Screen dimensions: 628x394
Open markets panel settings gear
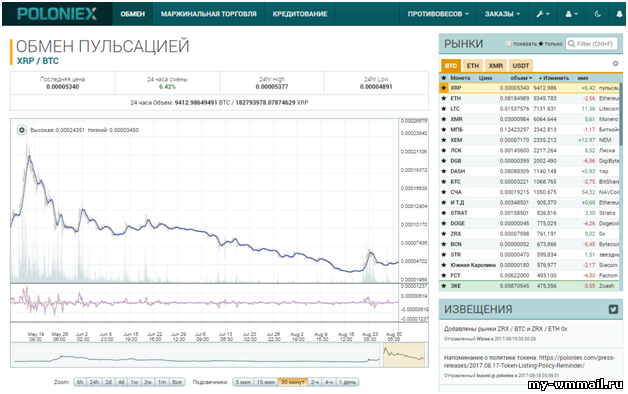tap(615, 64)
